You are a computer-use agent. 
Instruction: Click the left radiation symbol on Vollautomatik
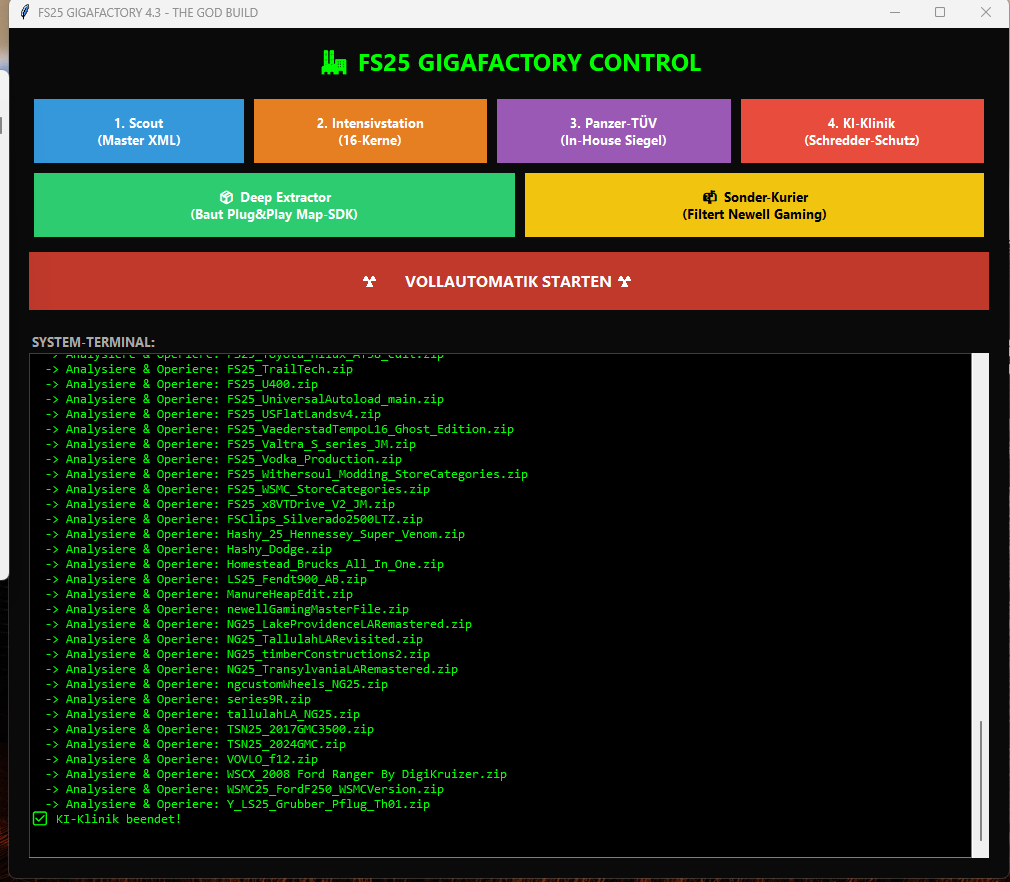click(370, 282)
